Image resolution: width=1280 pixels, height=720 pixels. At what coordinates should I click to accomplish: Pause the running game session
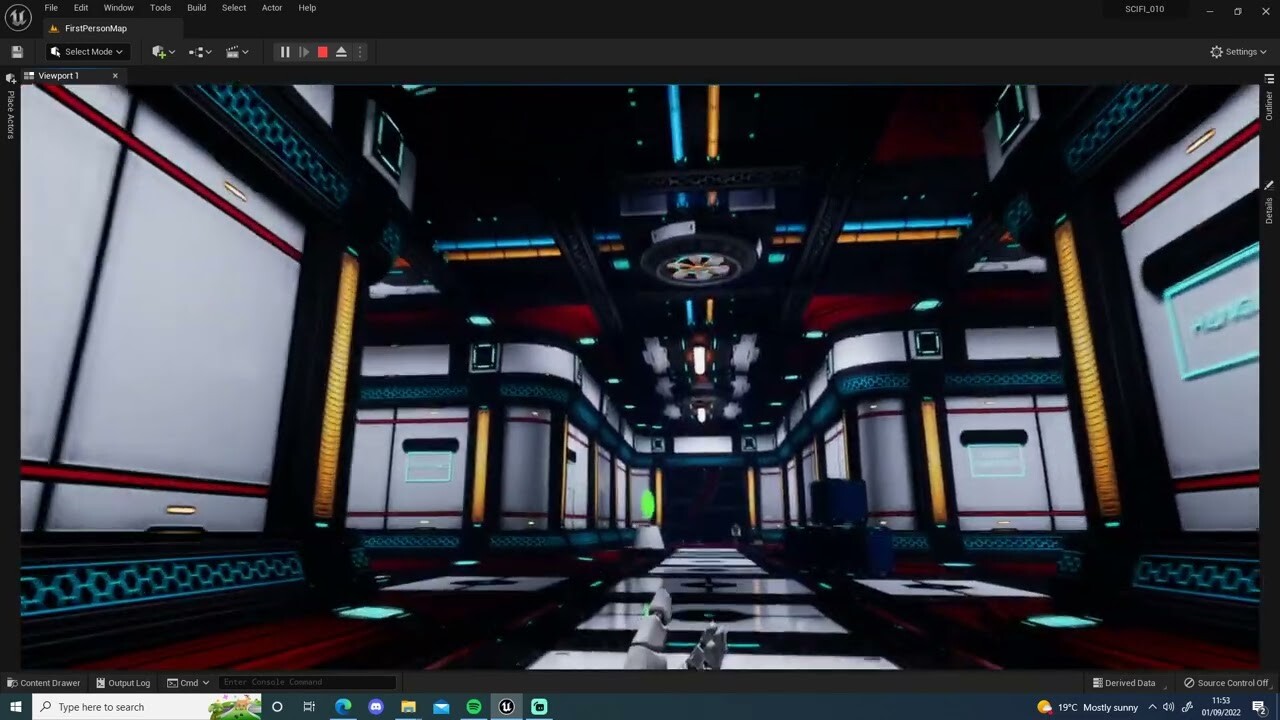coord(284,51)
